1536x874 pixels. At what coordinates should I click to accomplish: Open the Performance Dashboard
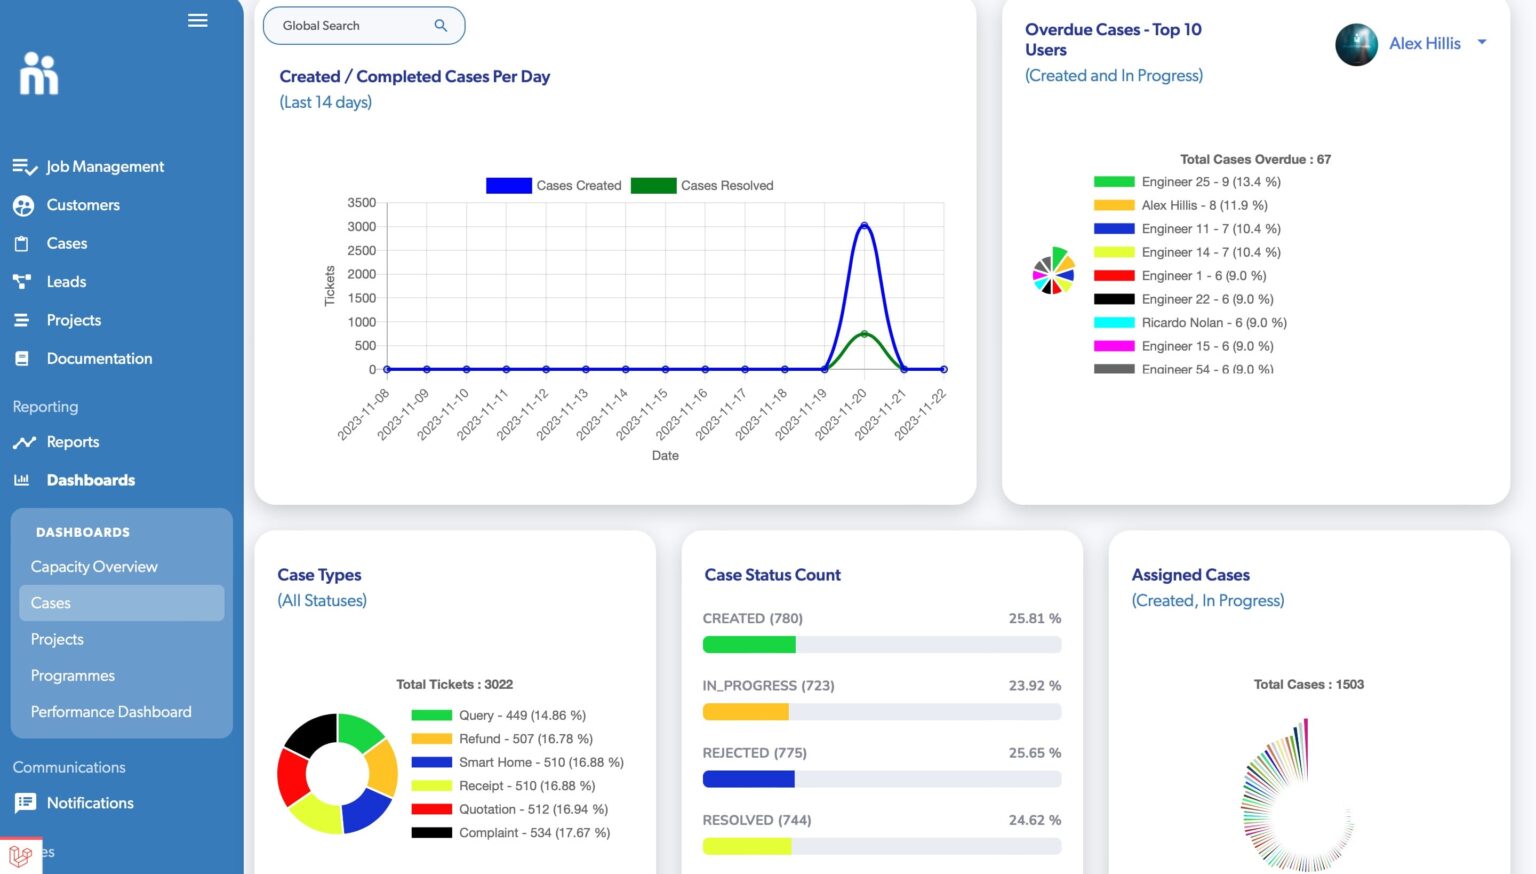(111, 711)
